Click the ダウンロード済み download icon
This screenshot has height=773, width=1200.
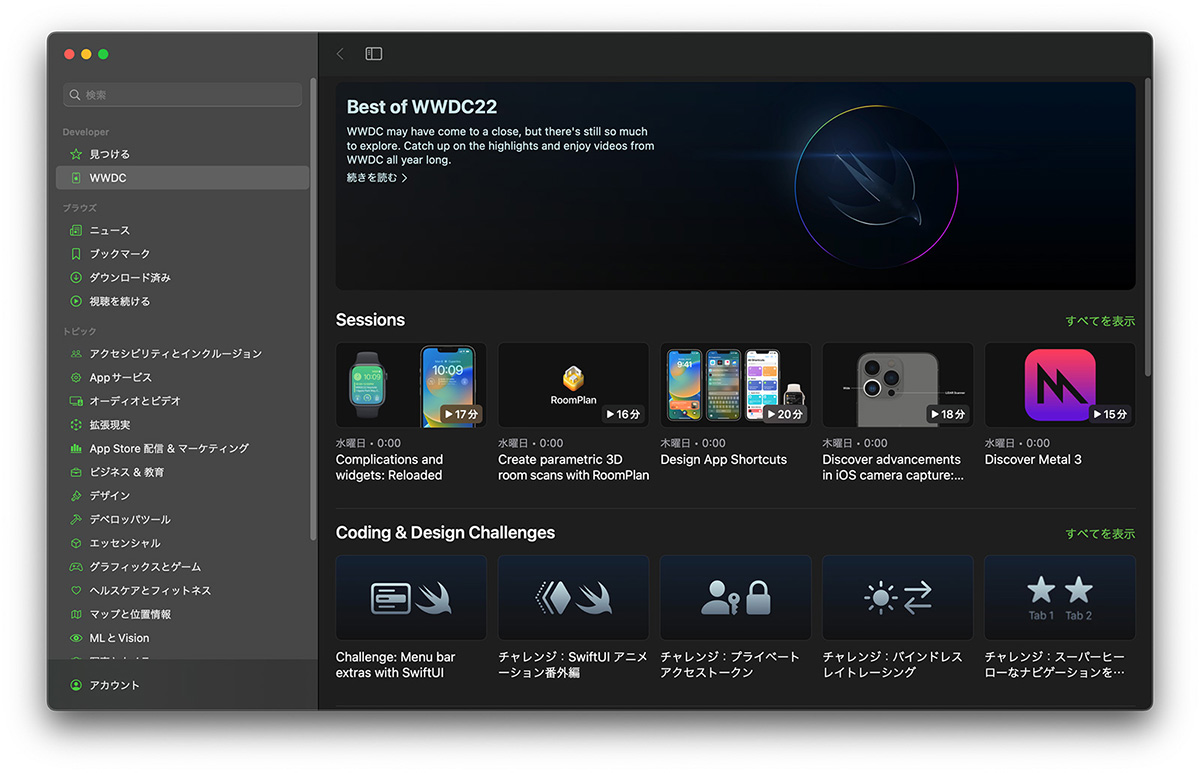(x=76, y=278)
